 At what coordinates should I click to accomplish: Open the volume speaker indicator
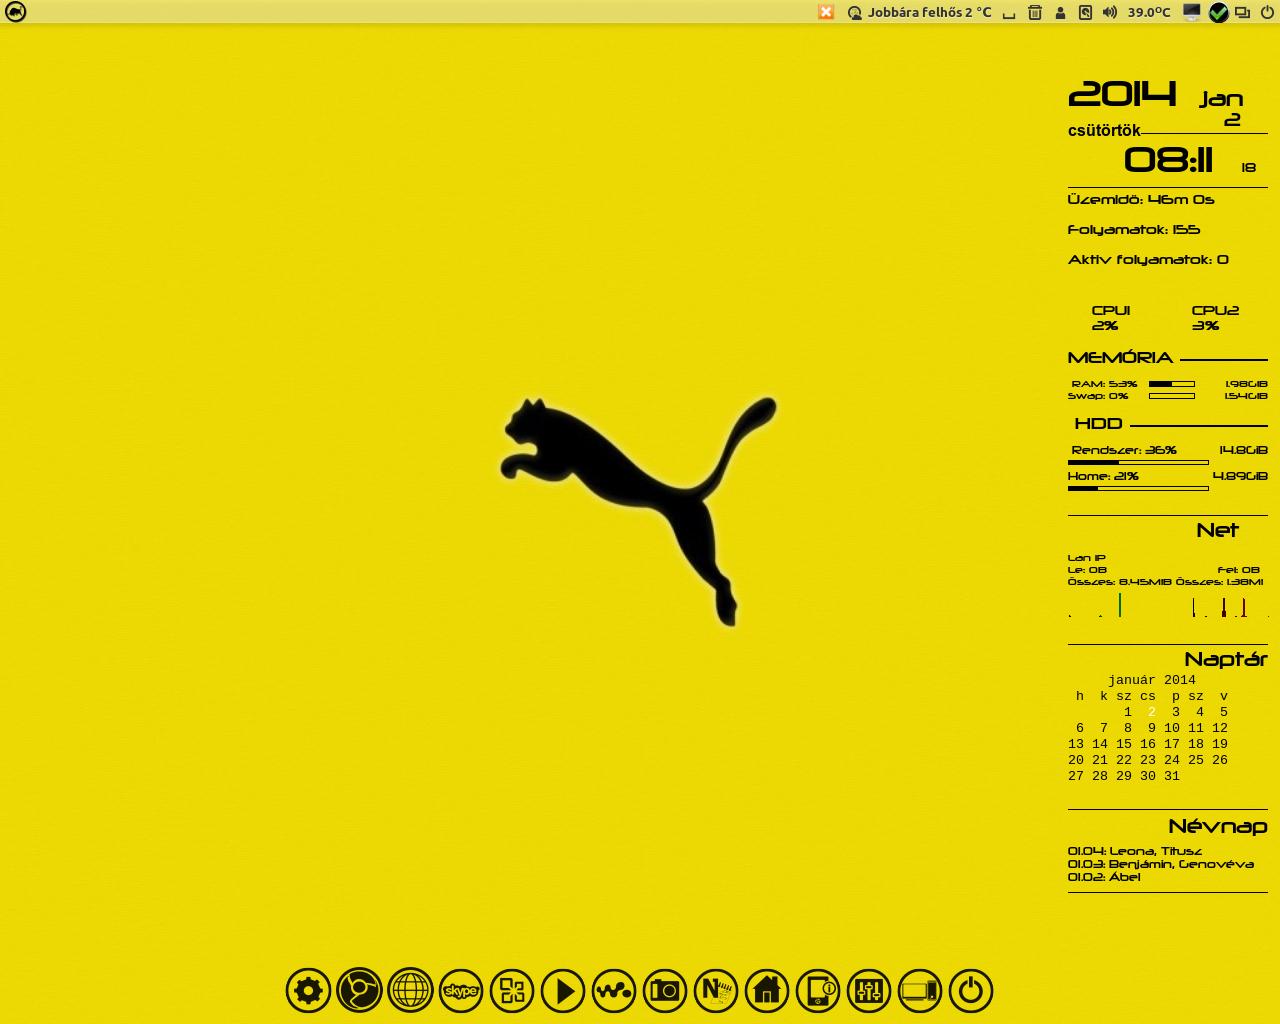(1110, 12)
